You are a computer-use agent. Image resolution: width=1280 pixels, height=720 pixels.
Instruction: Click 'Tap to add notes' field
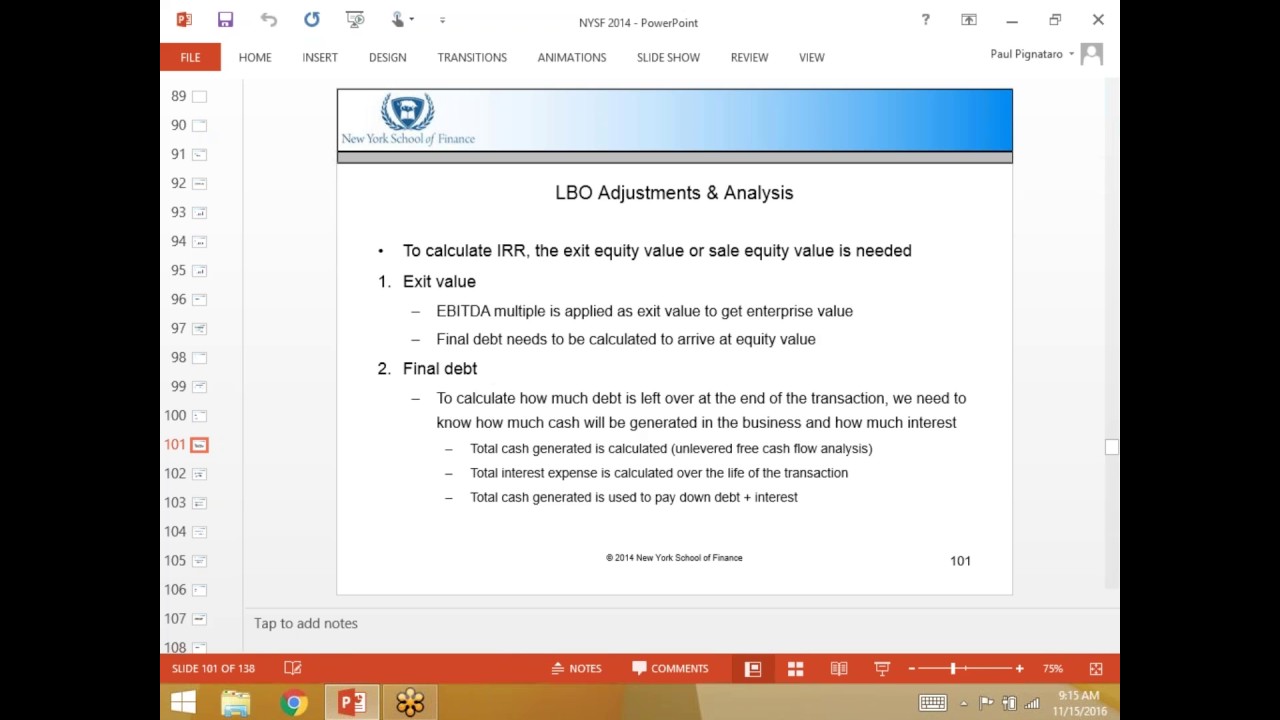click(x=305, y=623)
